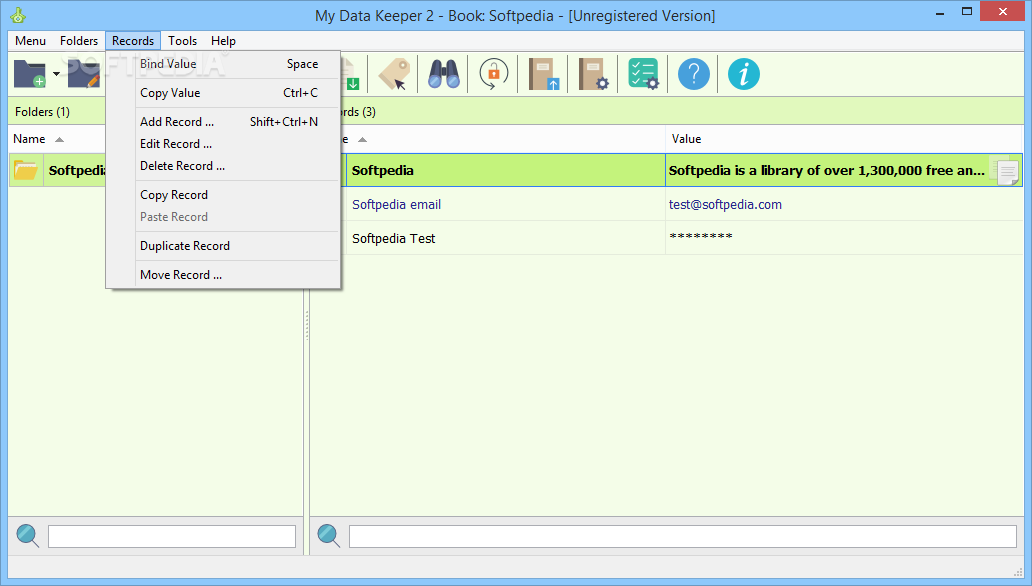Click the records search magnifier icon
Screen dimensions: 1032x586
[328, 536]
